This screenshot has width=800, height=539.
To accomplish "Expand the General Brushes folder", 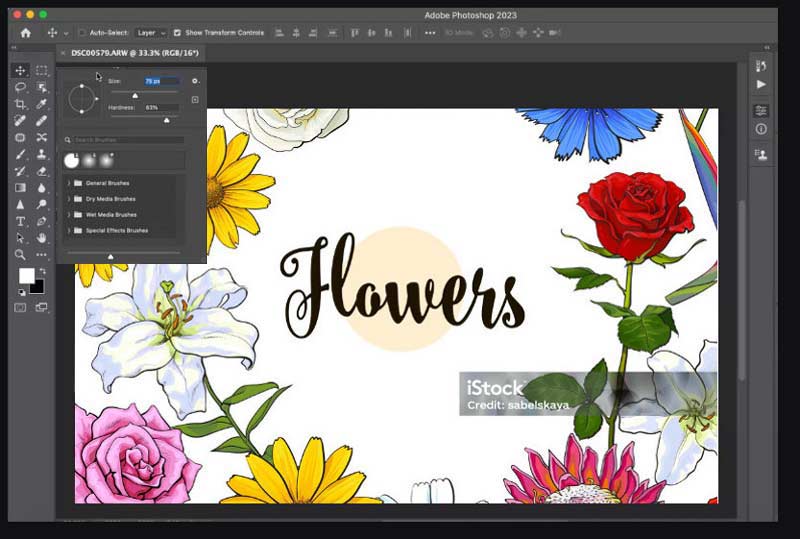I will [68, 183].
